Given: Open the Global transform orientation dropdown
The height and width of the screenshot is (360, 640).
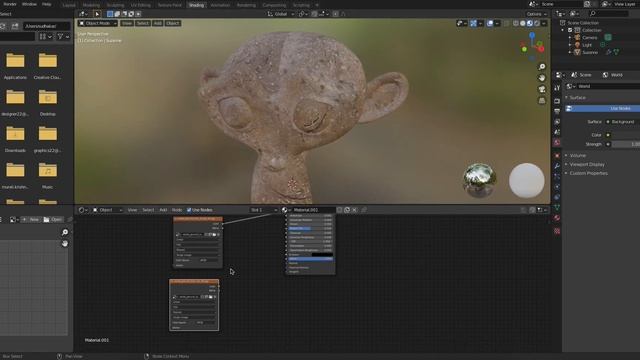Looking at the screenshot, I should [280, 14].
